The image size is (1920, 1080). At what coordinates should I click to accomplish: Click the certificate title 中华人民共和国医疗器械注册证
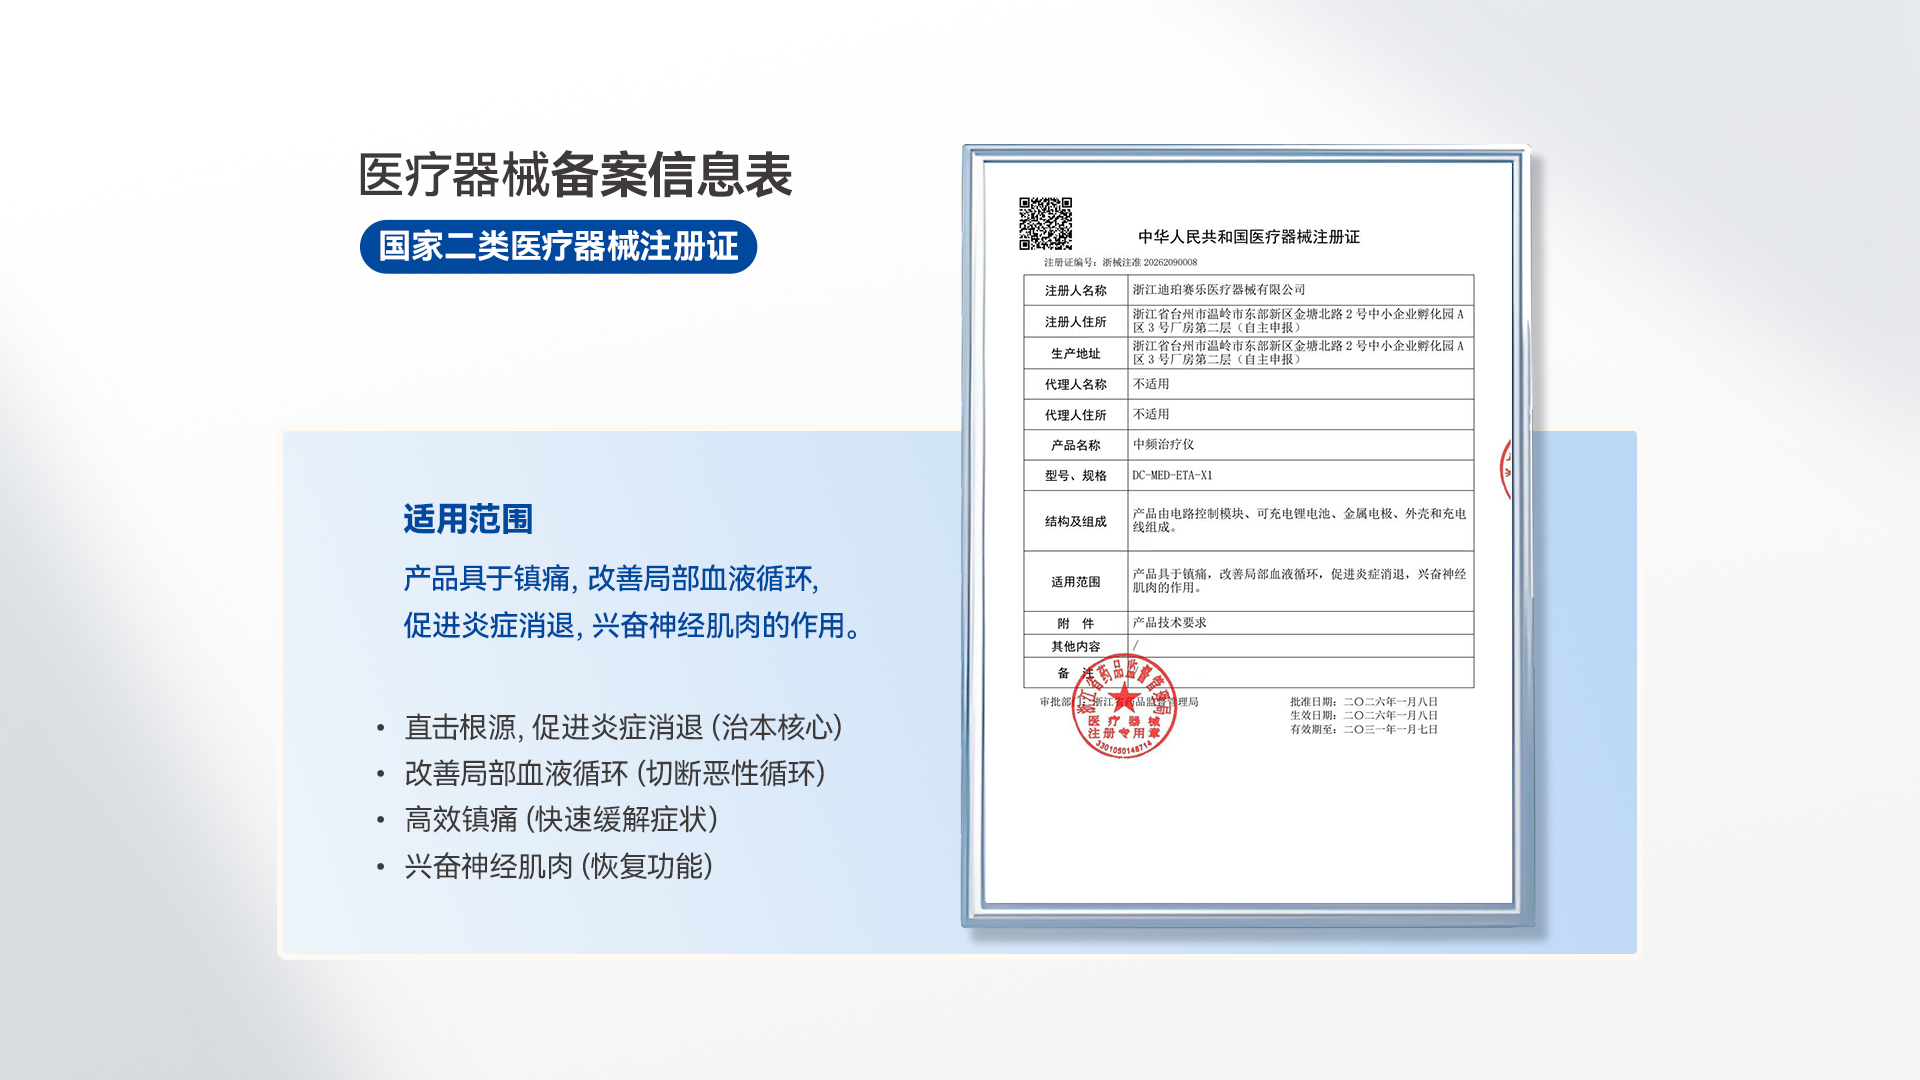tap(1248, 237)
